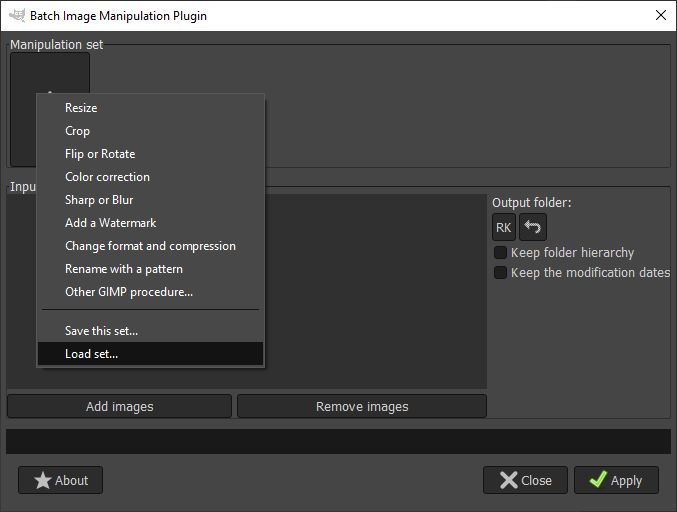Select Load set... from the menu
The image size is (677, 512).
point(91,354)
